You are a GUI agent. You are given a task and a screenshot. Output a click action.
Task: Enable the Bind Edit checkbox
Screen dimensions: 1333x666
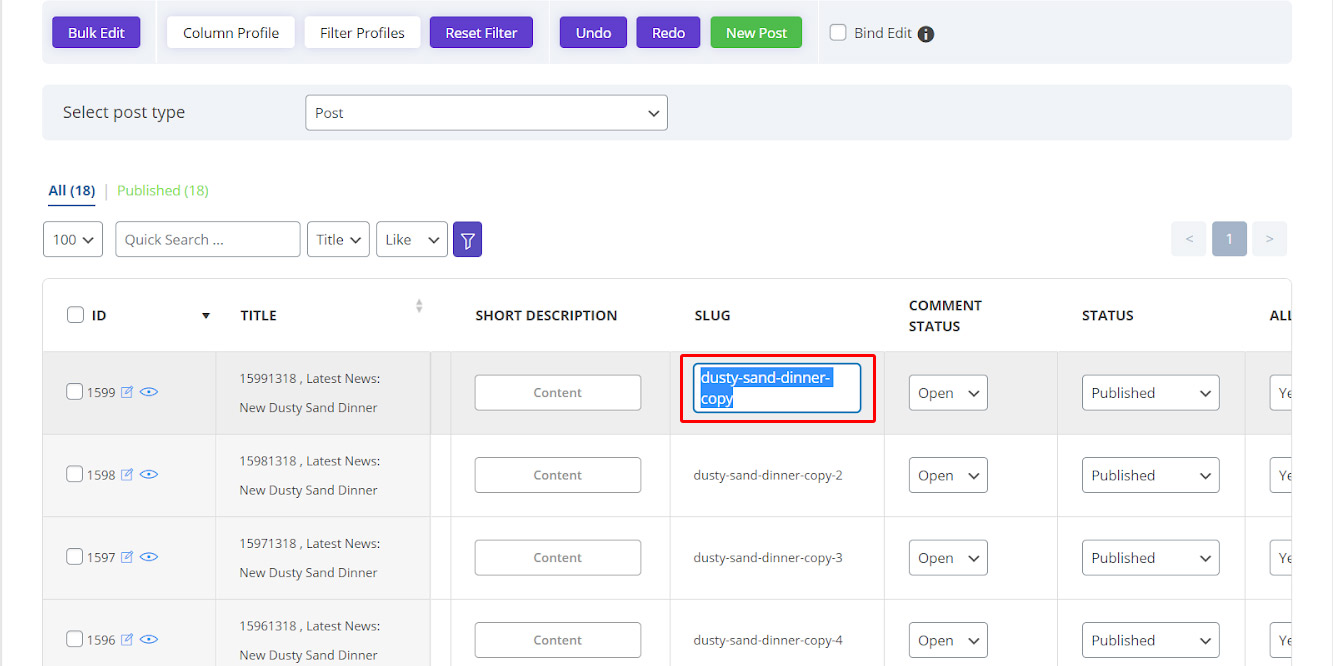(x=838, y=33)
